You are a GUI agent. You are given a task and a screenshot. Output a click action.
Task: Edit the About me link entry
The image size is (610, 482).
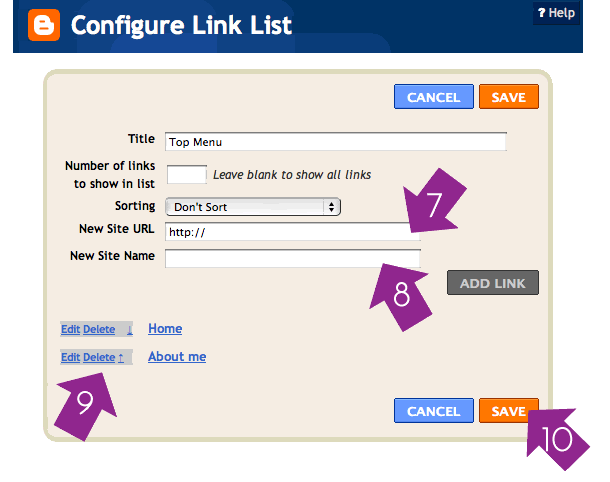(70, 357)
